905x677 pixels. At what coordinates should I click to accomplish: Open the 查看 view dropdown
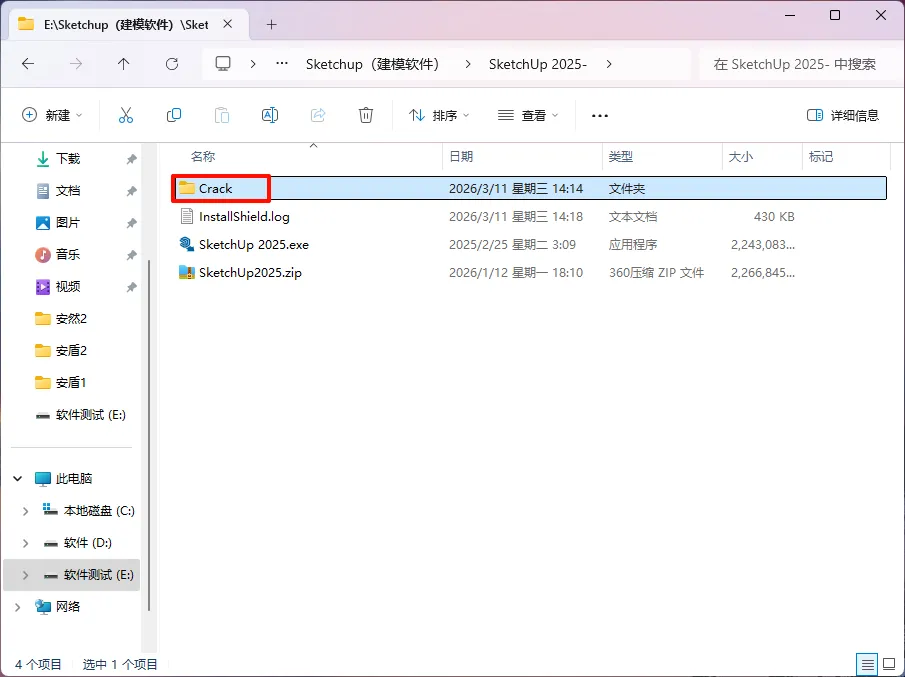(528, 115)
